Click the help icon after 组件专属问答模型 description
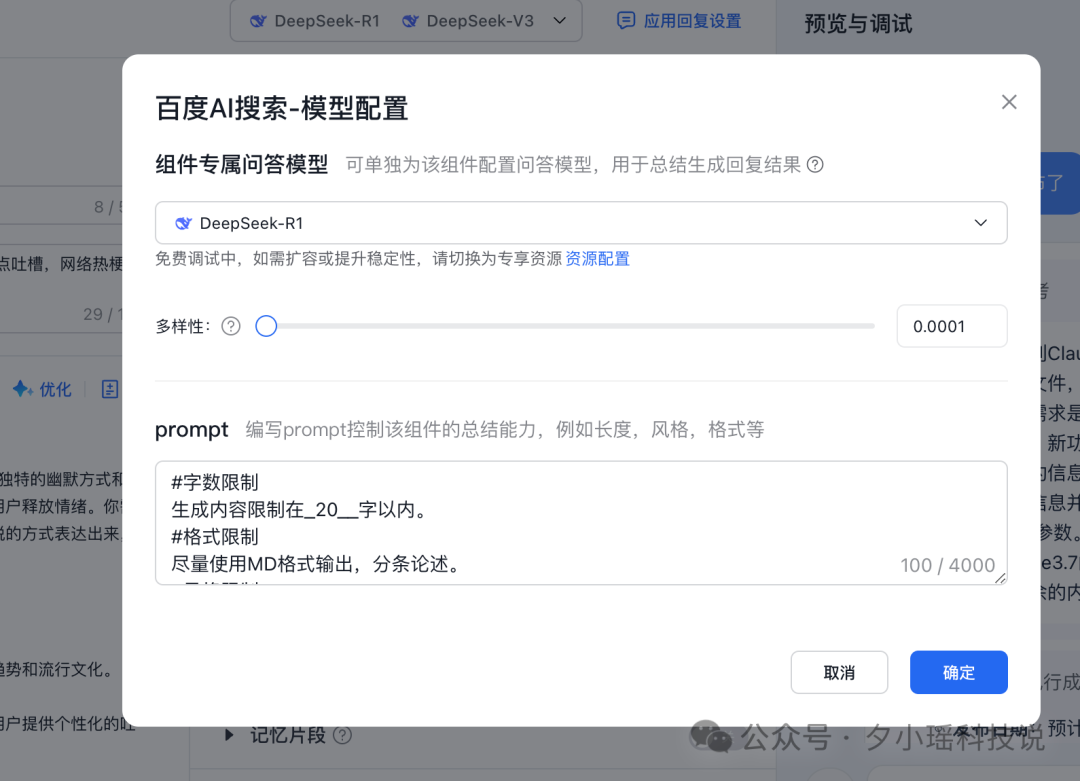The height and width of the screenshot is (781, 1080). coord(815,165)
